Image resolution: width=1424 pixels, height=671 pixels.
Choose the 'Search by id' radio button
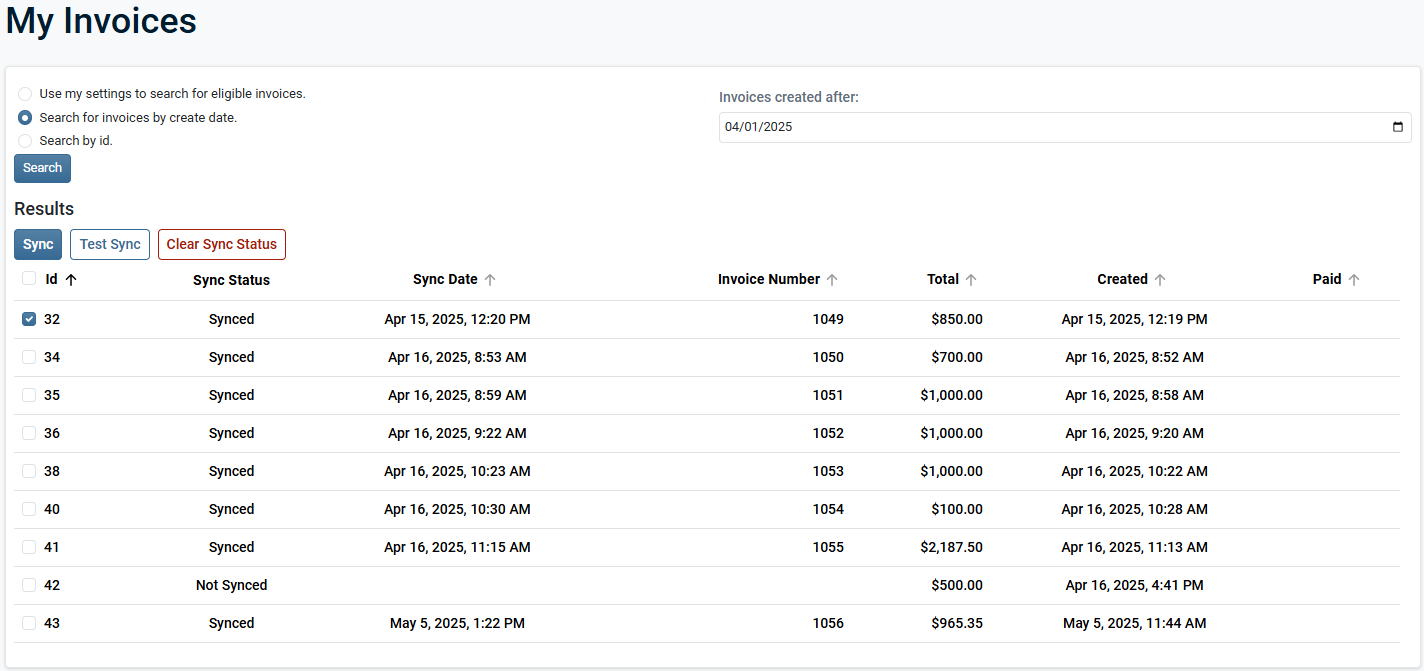click(25, 141)
